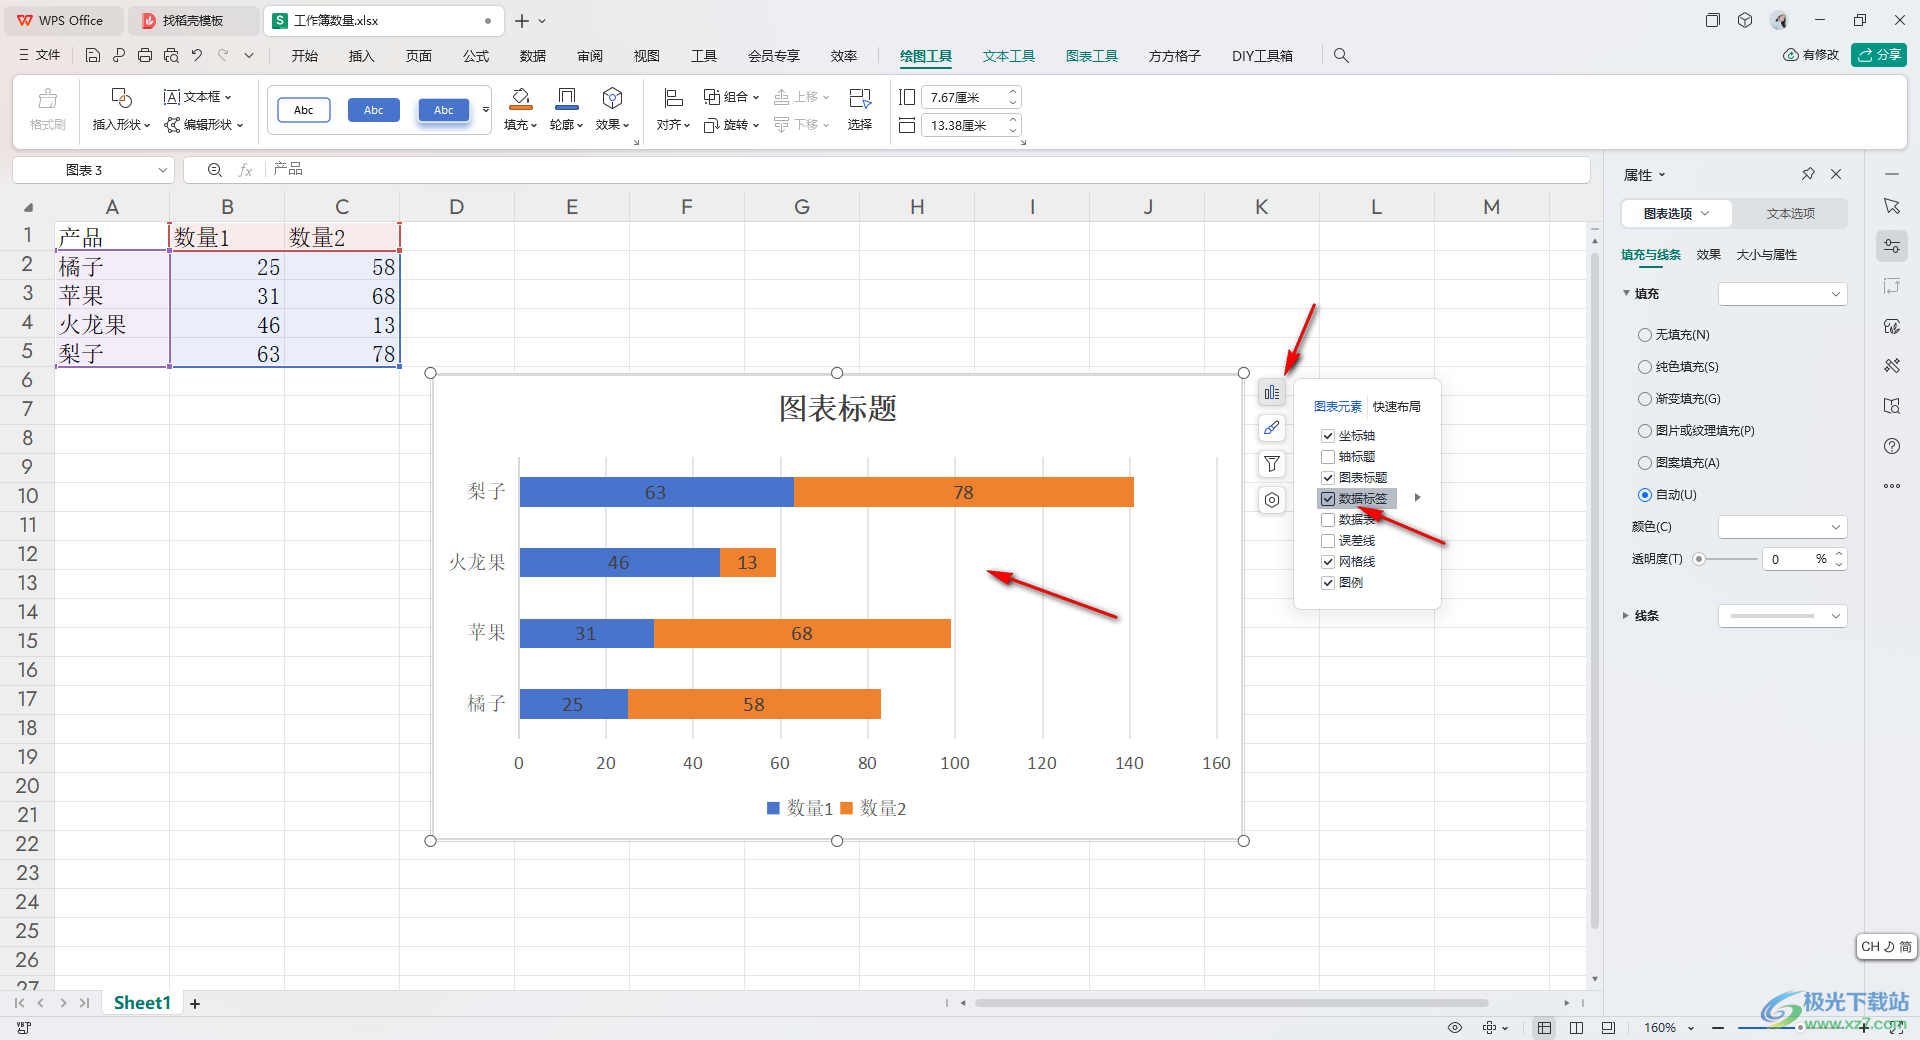Expand the 数据标签 submenu arrow
1920x1040 pixels.
click(x=1417, y=498)
